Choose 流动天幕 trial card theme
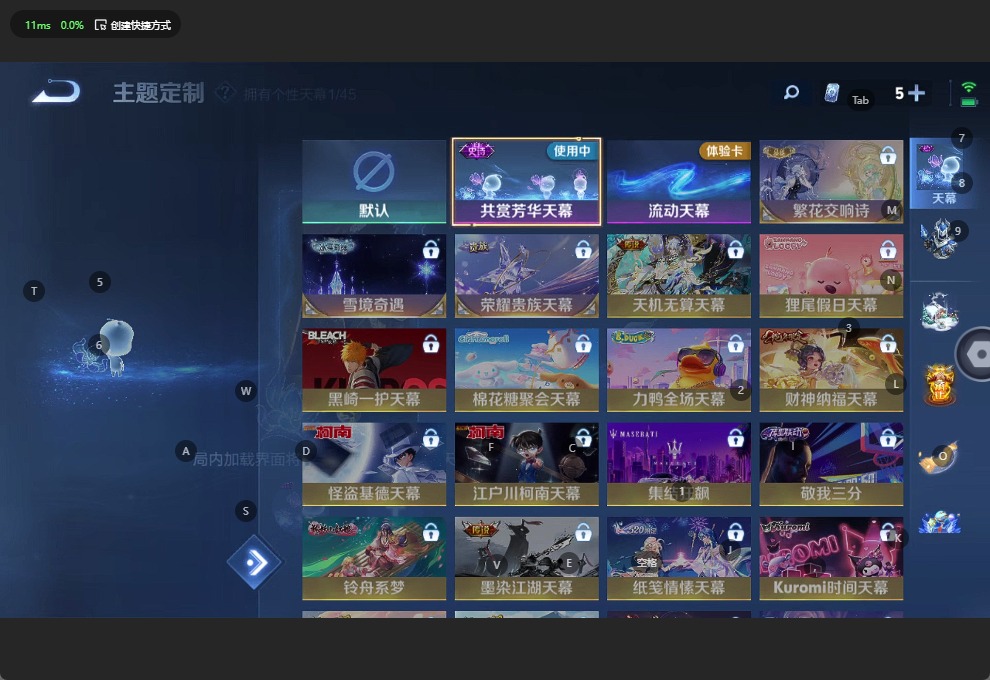990x680 pixels. [679, 182]
